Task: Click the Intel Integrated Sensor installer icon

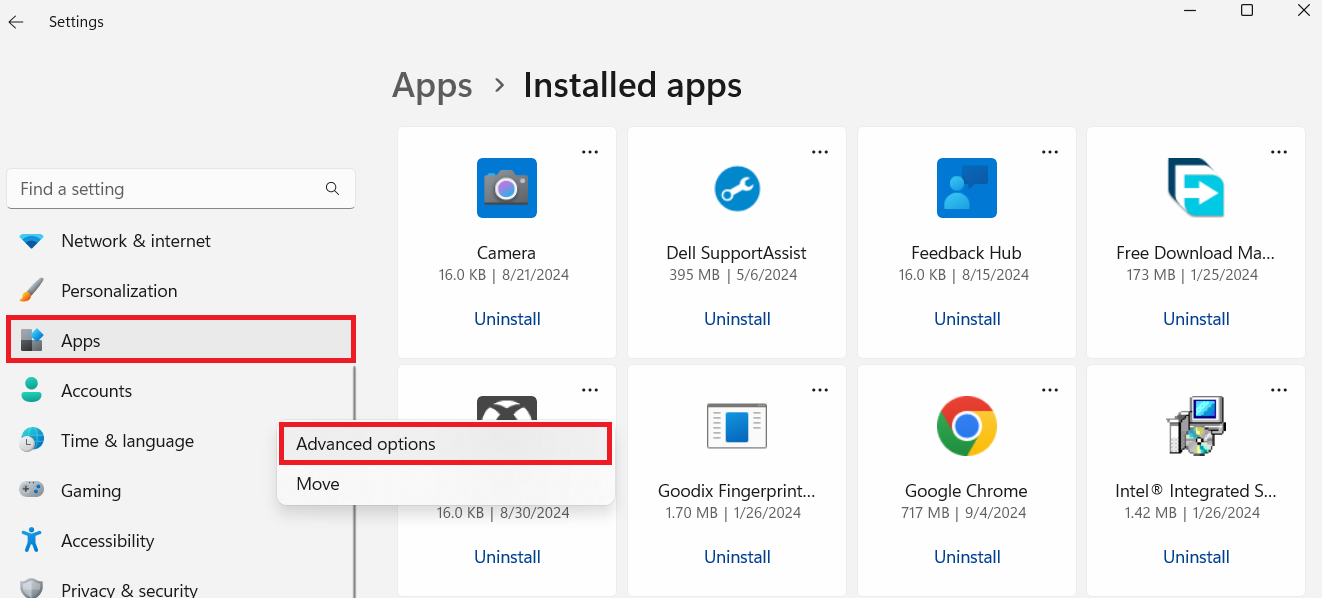Action: (1196, 426)
